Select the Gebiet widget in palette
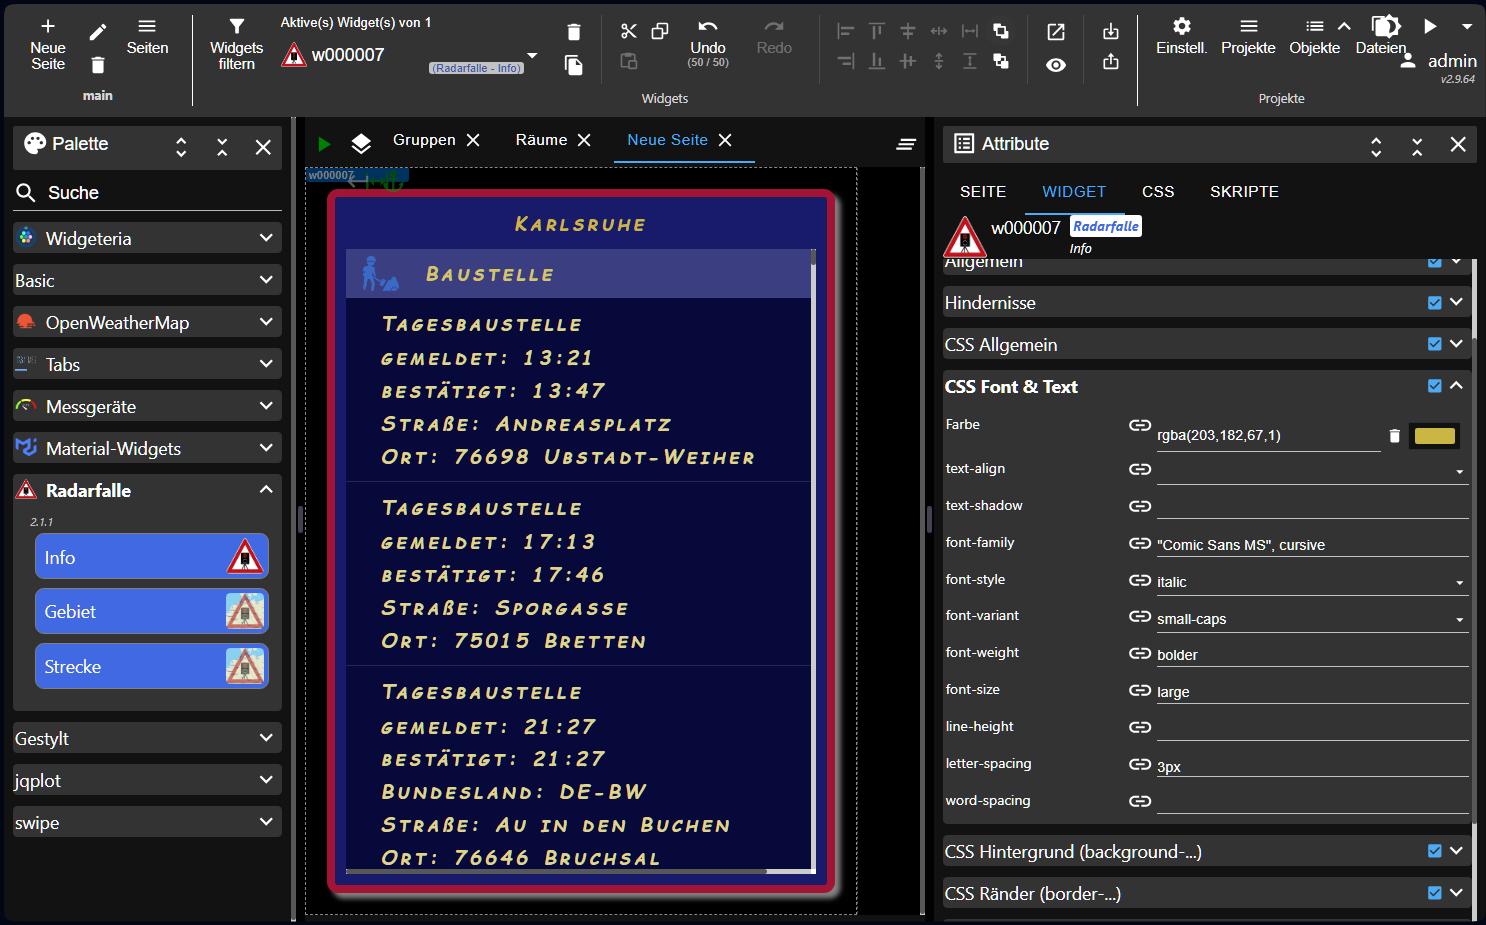 click(152, 612)
